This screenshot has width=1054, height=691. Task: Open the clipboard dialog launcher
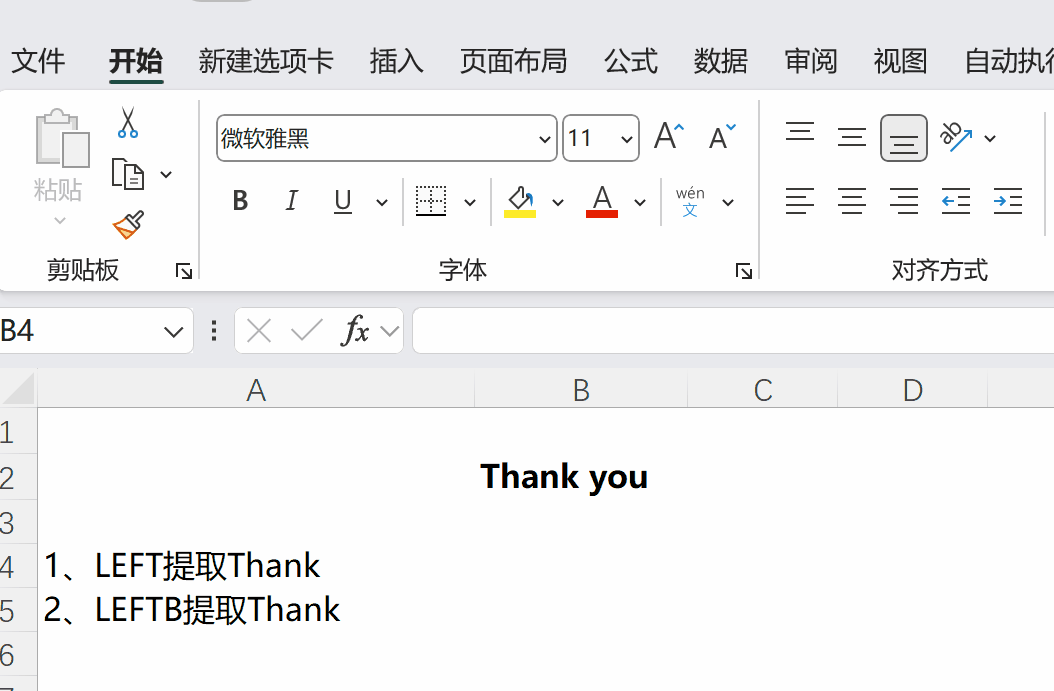(x=184, y=271)
